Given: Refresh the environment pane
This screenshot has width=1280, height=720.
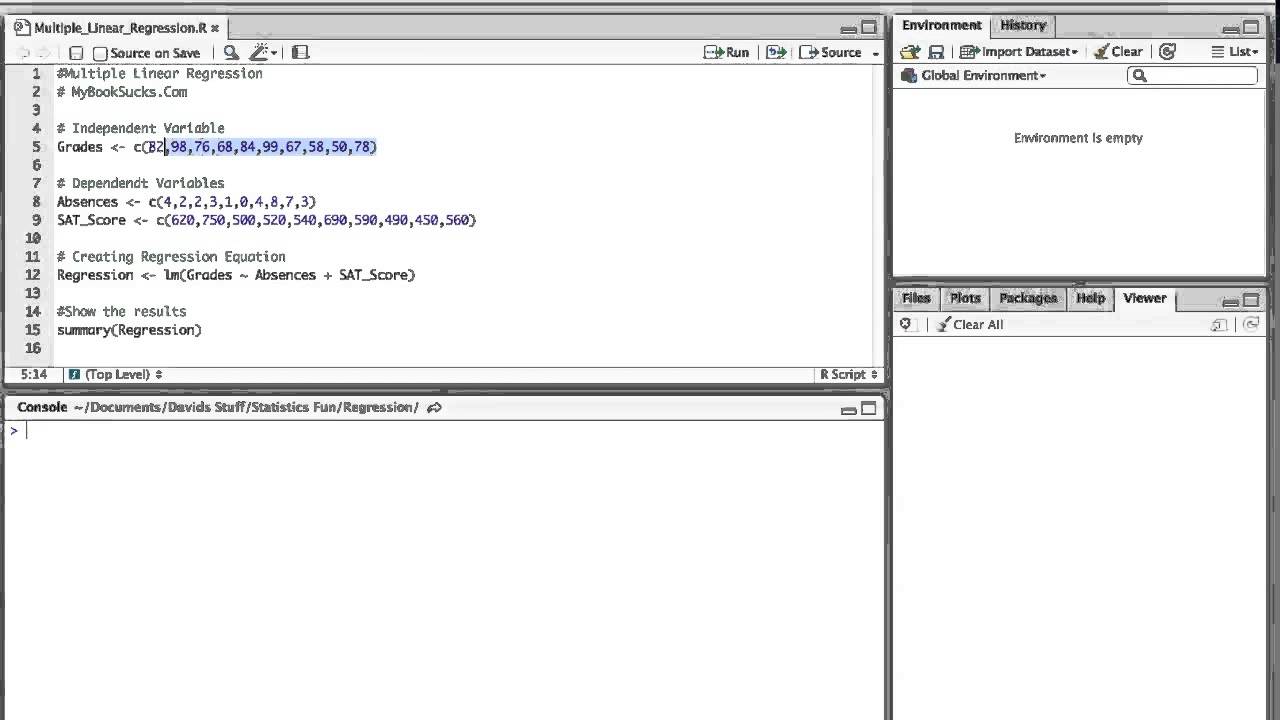Looking at the screenshot, I should tap(1167, 52).
